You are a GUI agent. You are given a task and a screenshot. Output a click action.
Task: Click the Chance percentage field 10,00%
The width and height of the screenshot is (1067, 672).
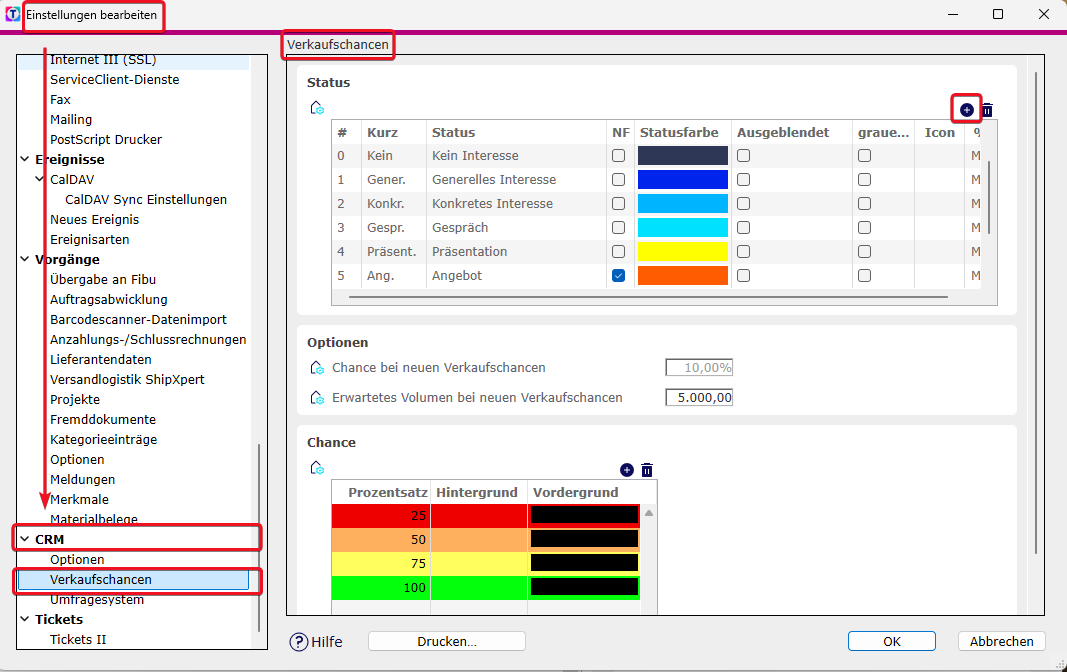pos(699,367)
